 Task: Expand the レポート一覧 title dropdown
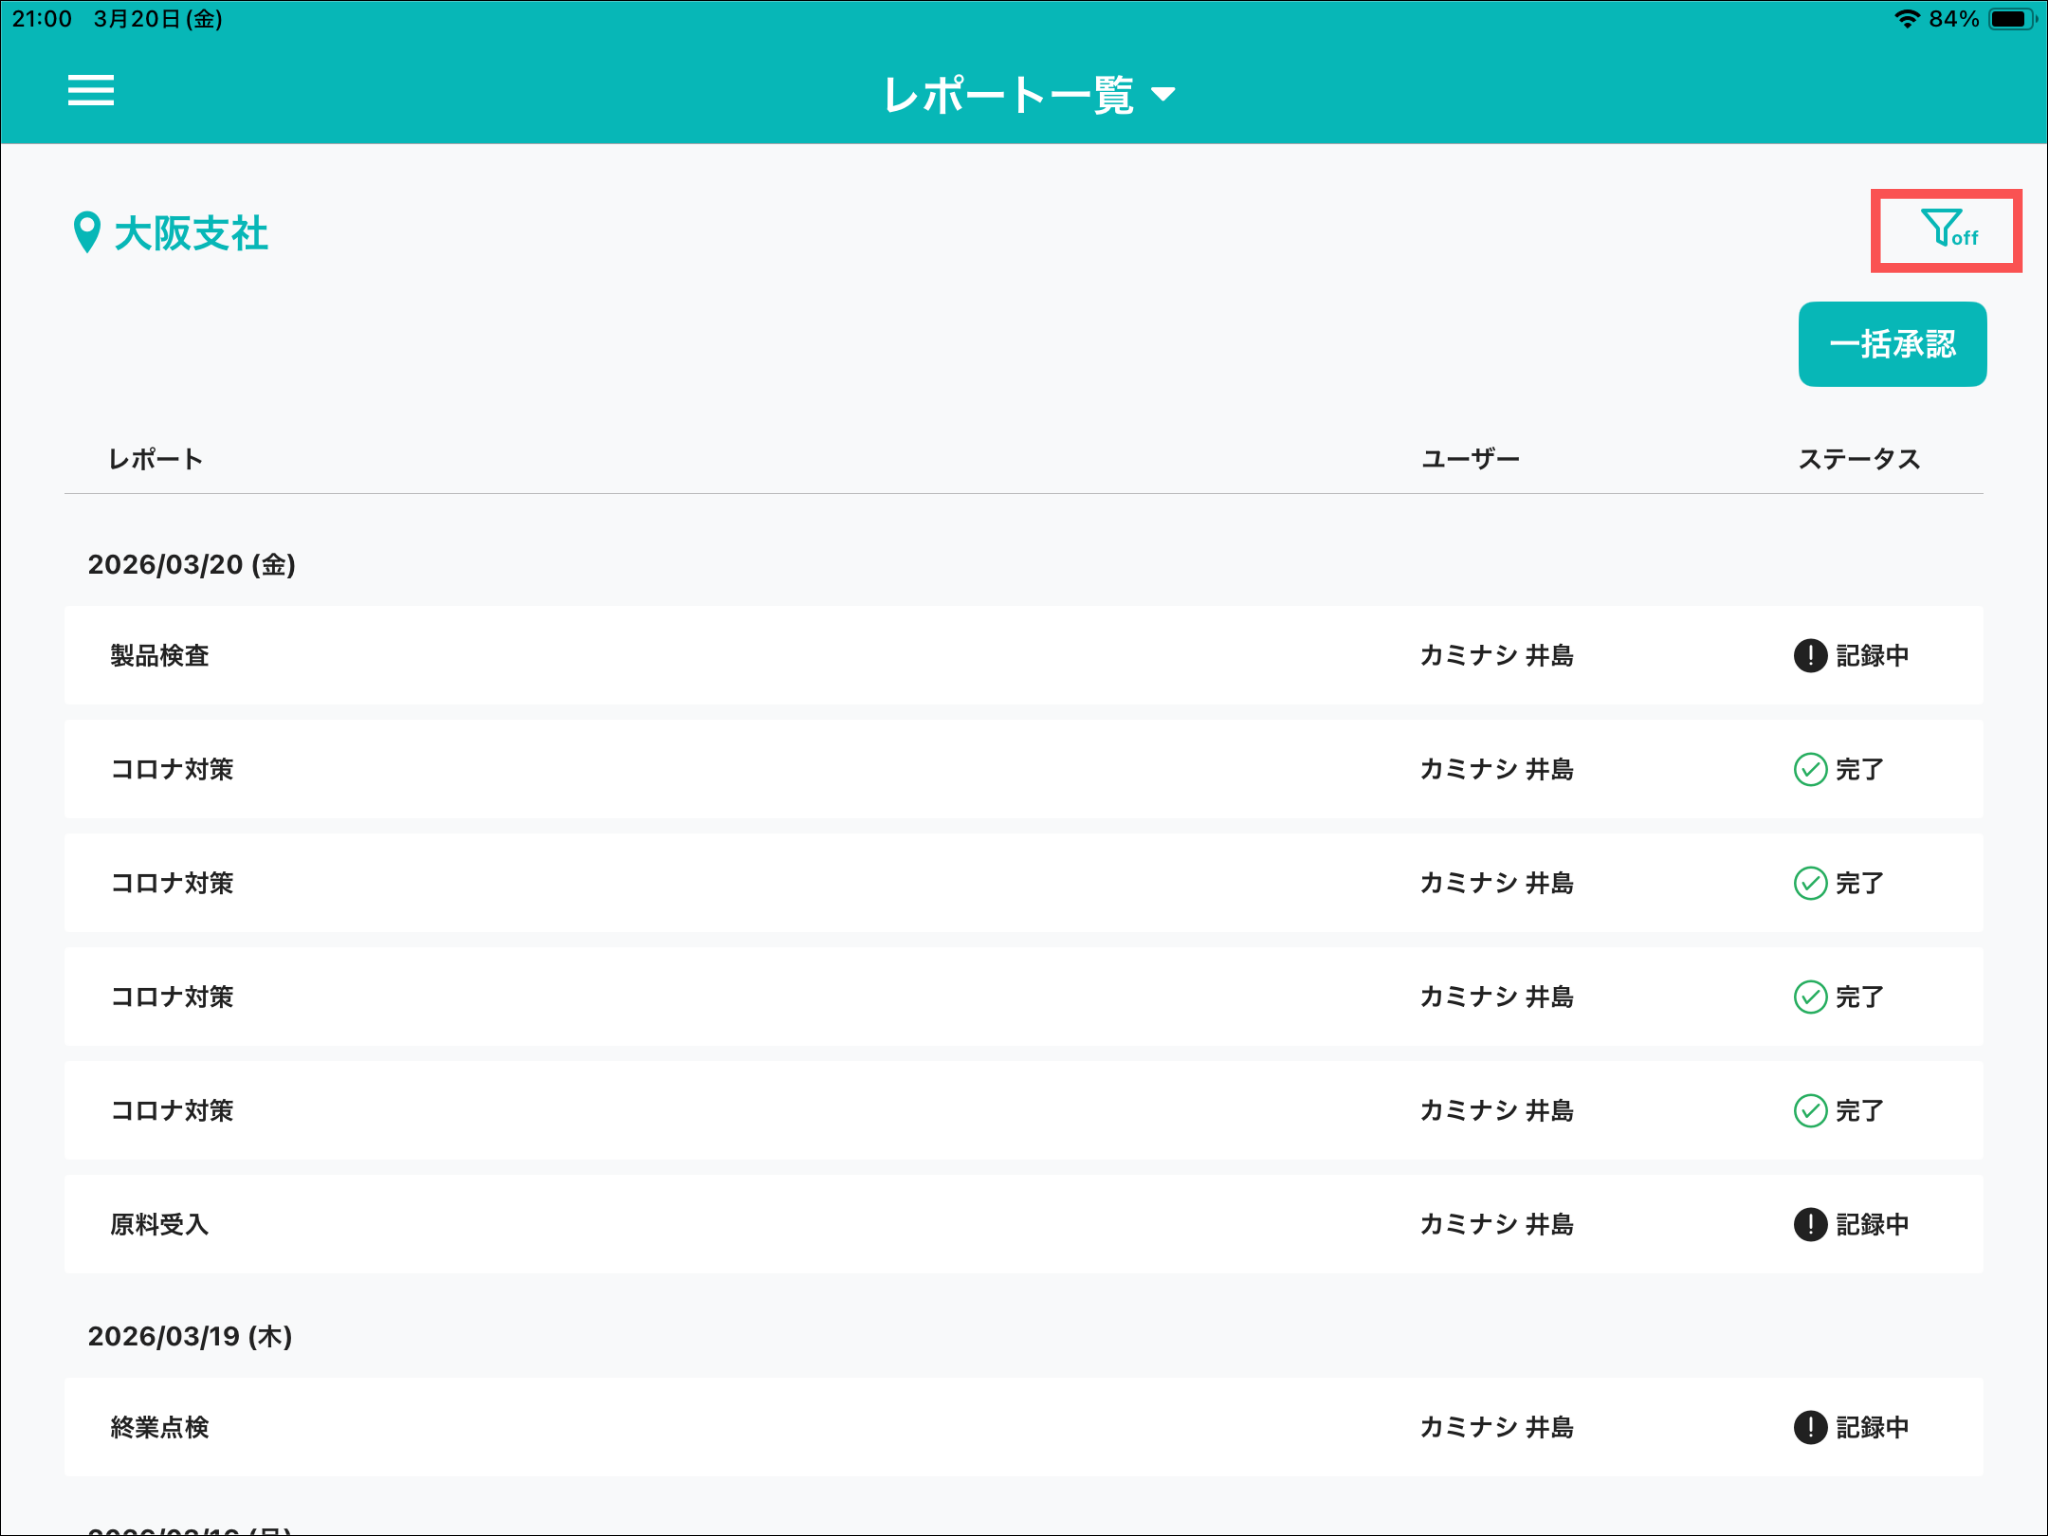pyautogui.click(x=1028, y=95)
